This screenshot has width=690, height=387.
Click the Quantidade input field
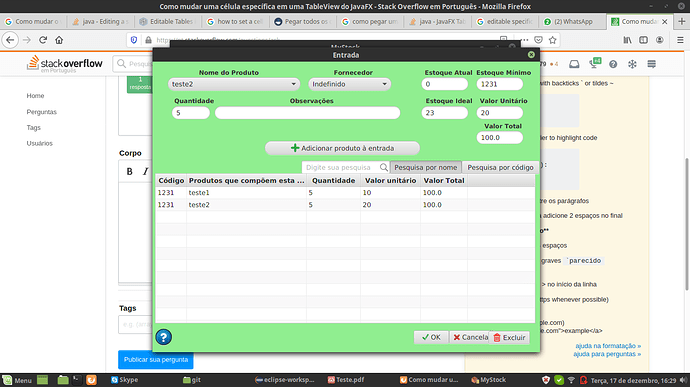(191, 113)
